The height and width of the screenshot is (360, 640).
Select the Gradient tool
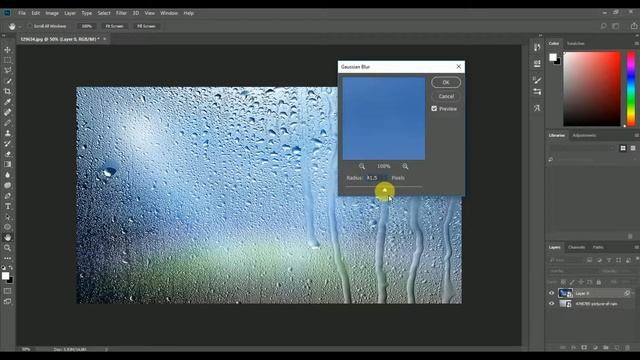[x=8, y=164]
